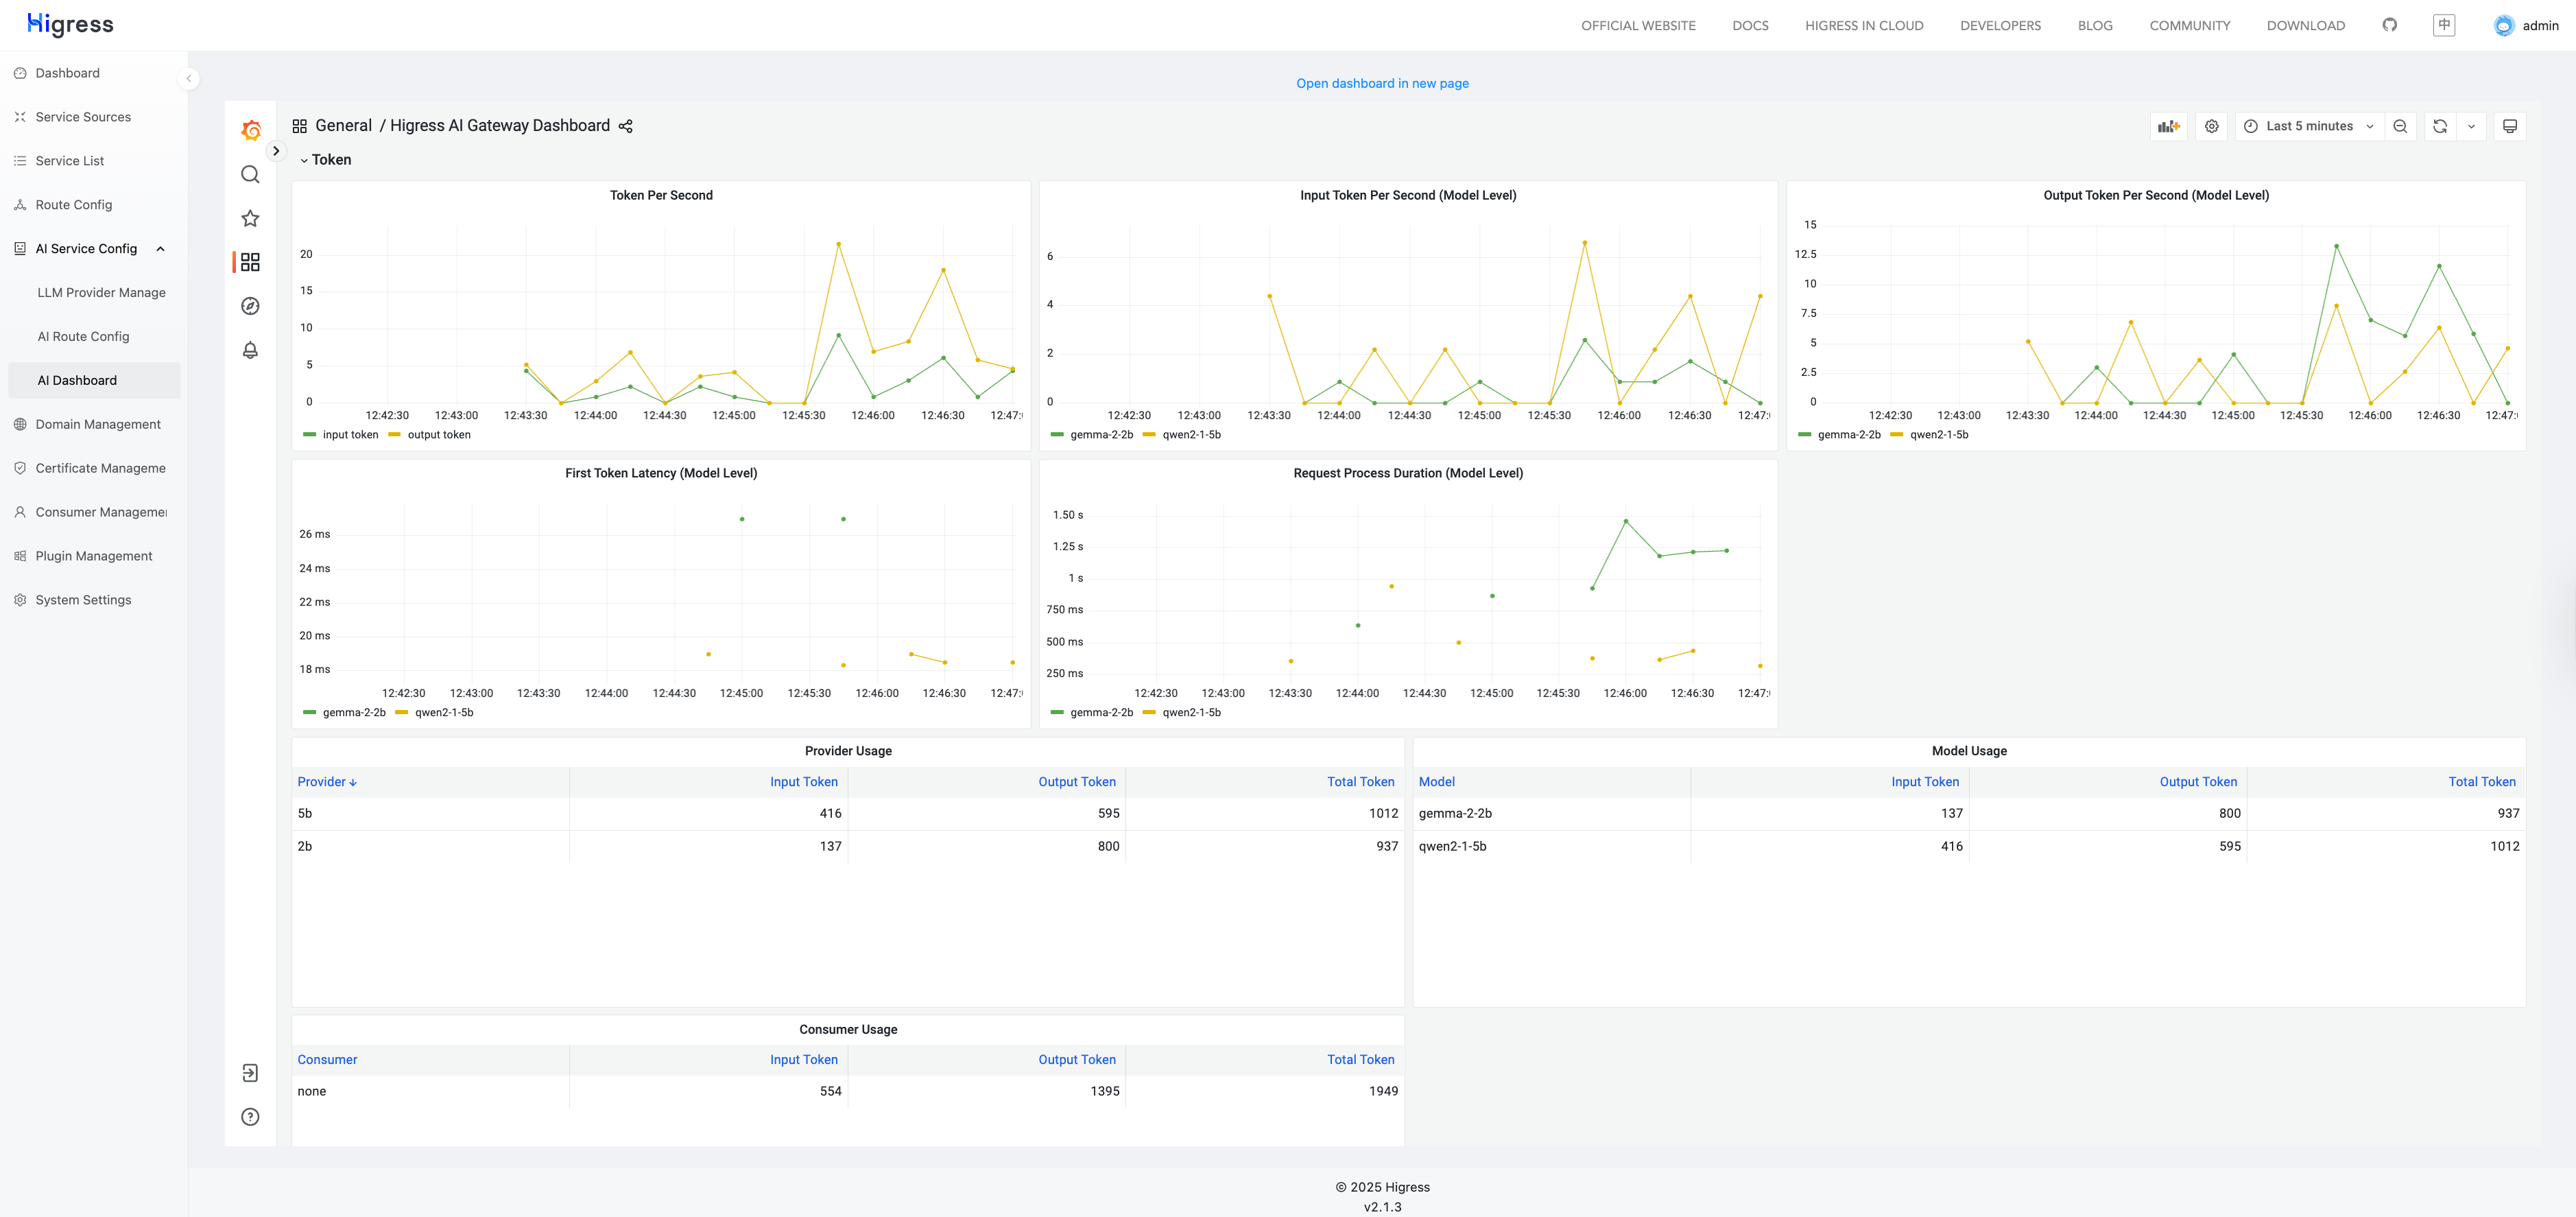Switch language with the 中 toggle
Image resolution: width=2576 pixels, height=1217 pixels.
(x=2444, y=25)
